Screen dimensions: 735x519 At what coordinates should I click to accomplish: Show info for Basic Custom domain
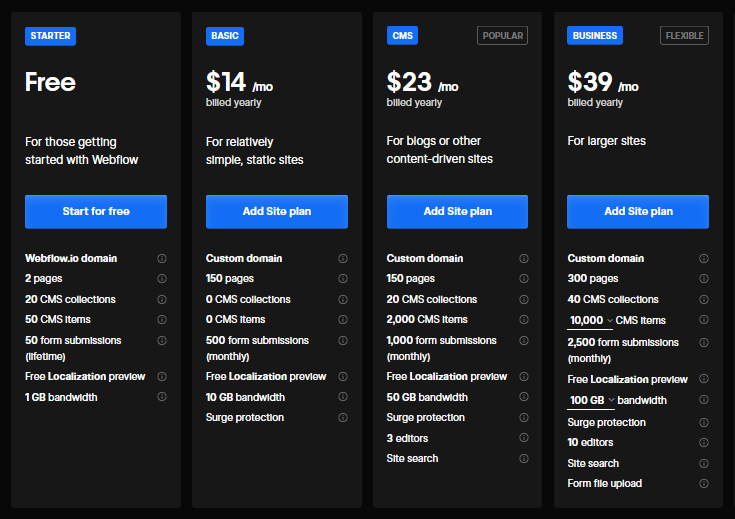click(343, 258)
